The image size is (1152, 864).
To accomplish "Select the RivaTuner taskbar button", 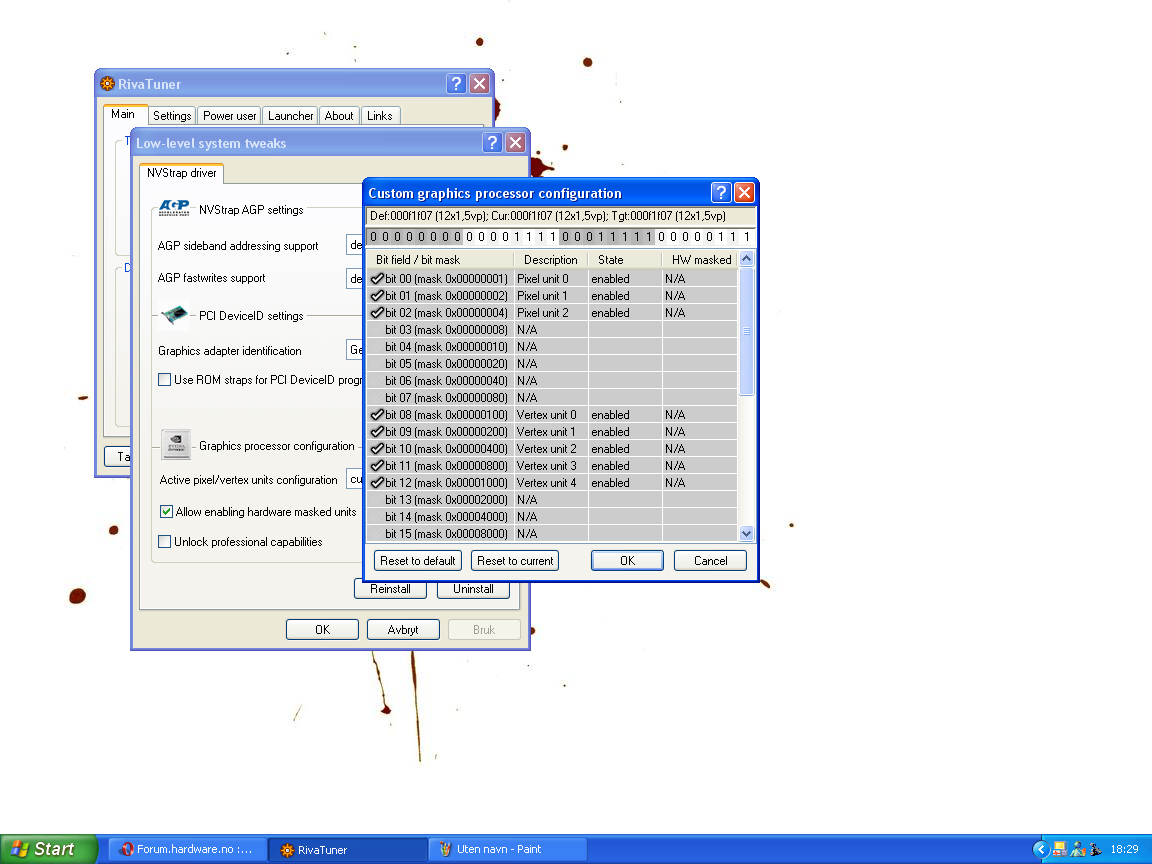I will click(x=347, y=849).
